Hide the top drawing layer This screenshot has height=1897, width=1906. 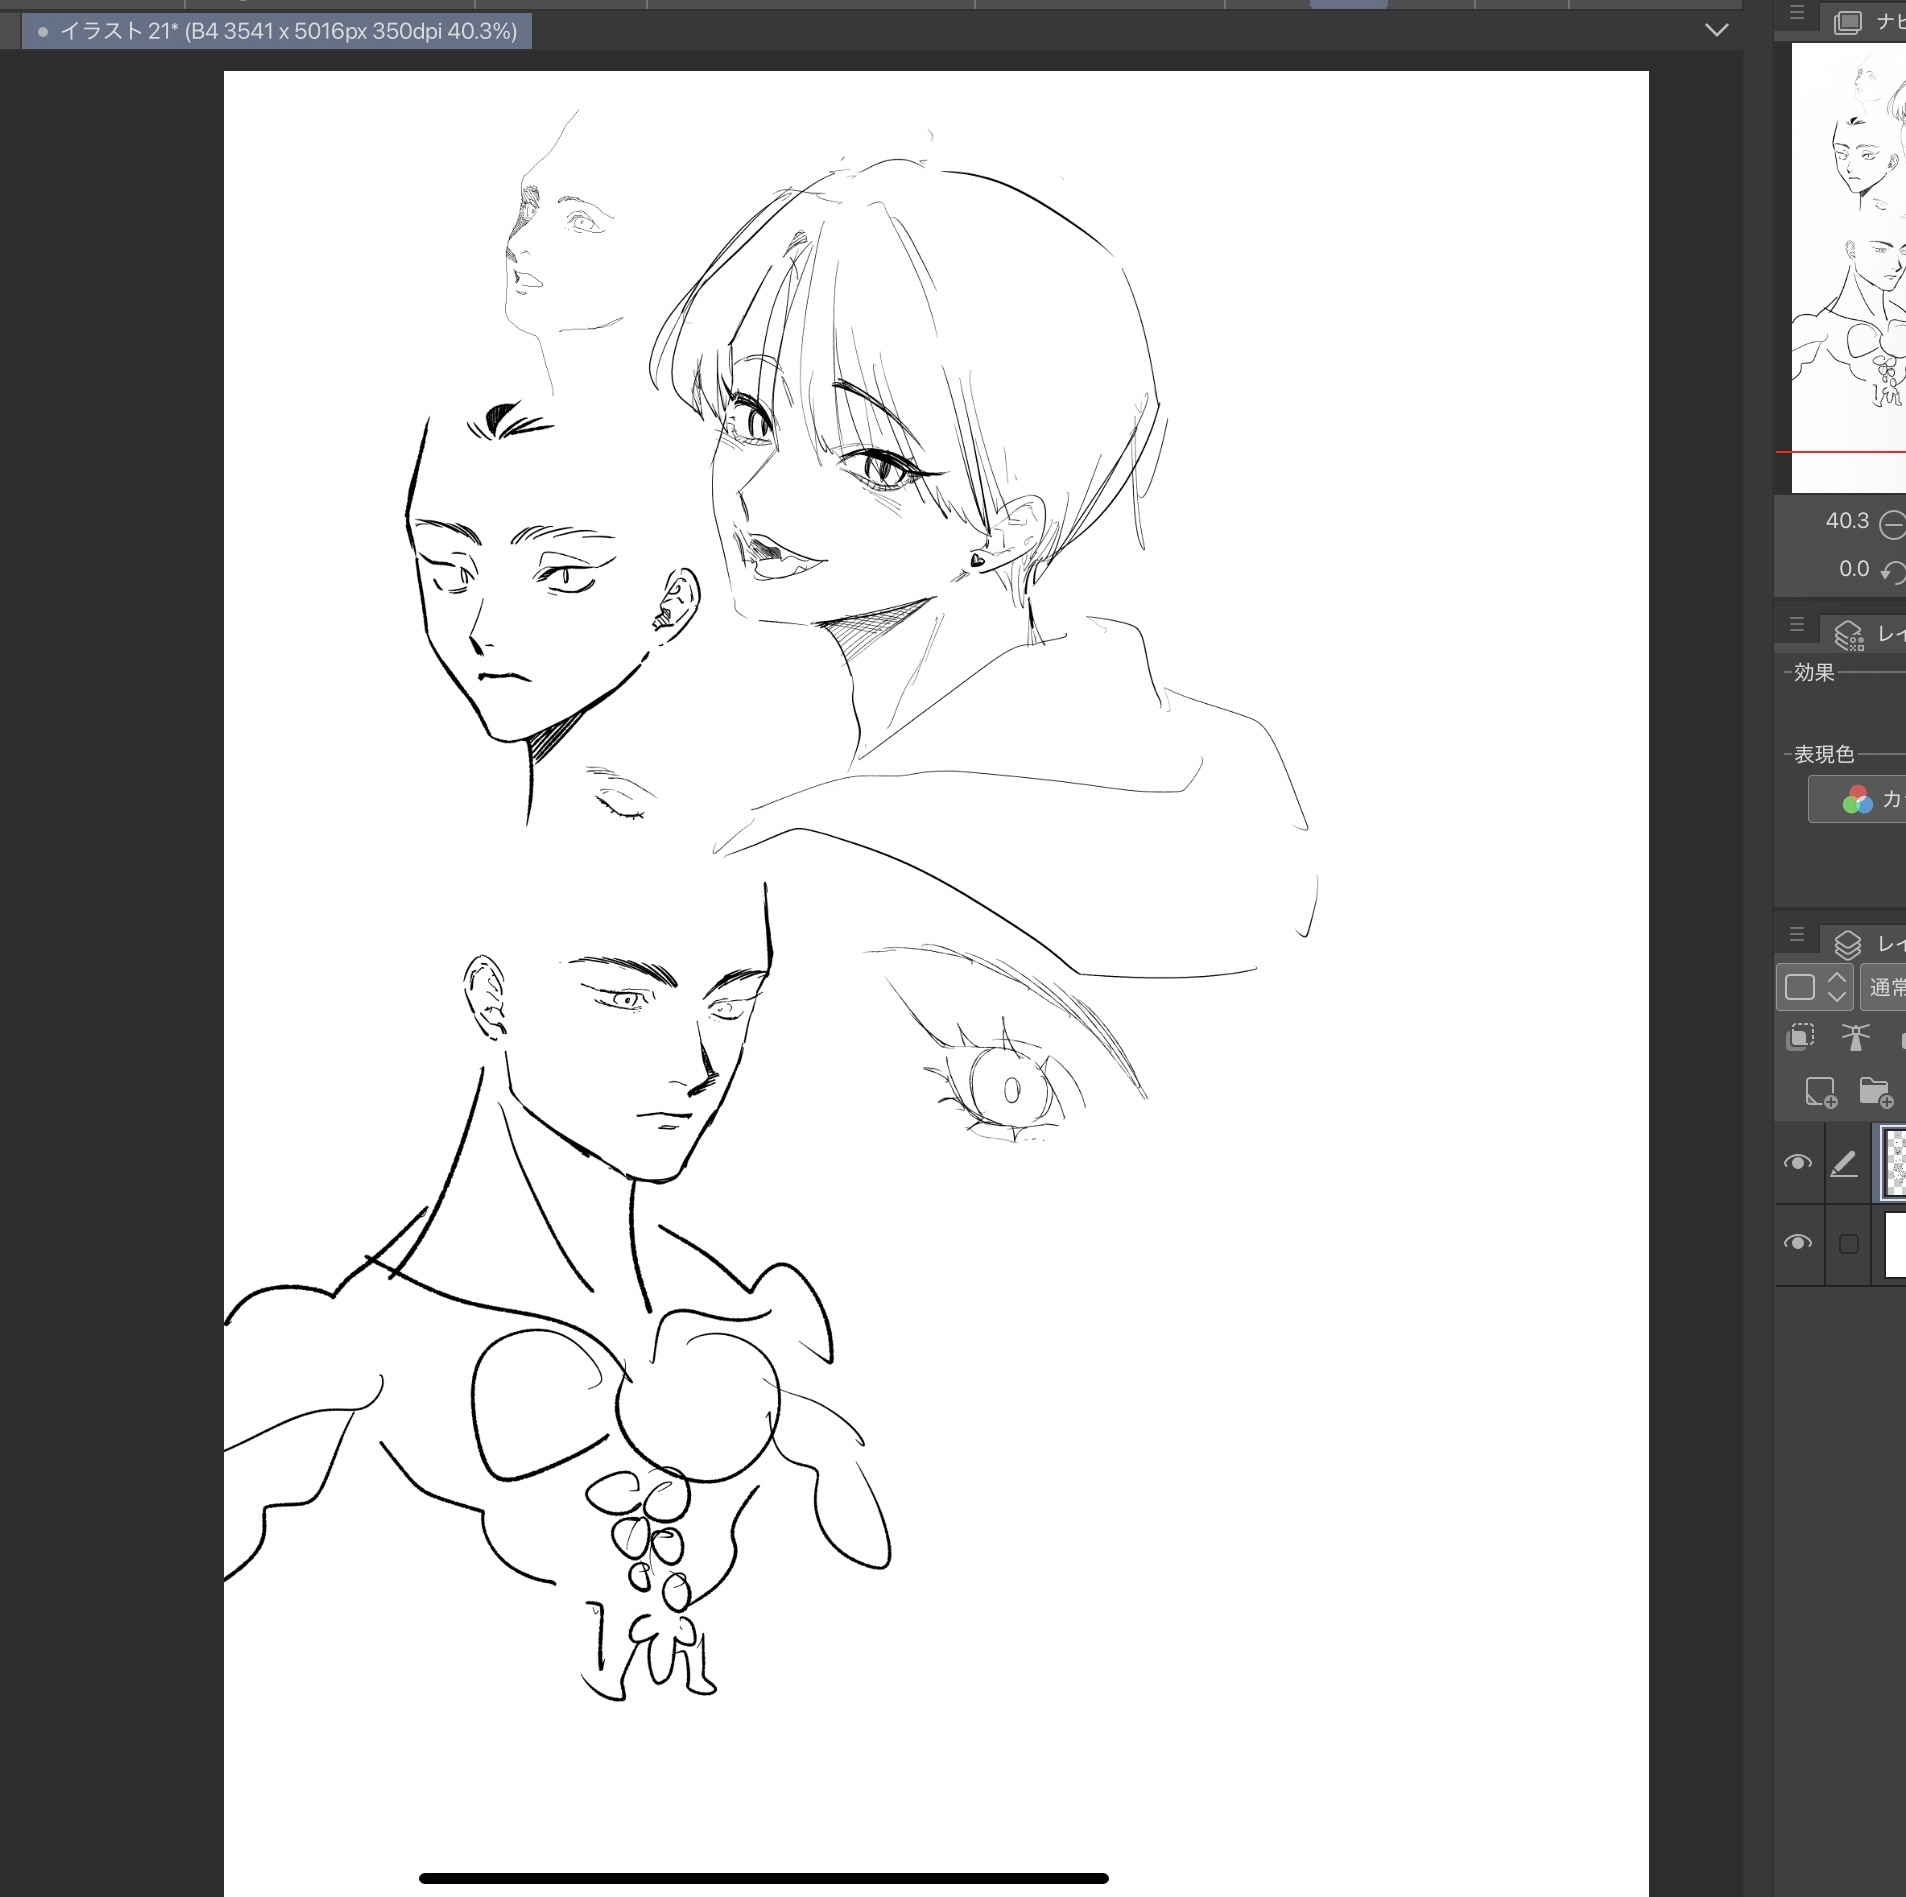coord(1798,1162)
